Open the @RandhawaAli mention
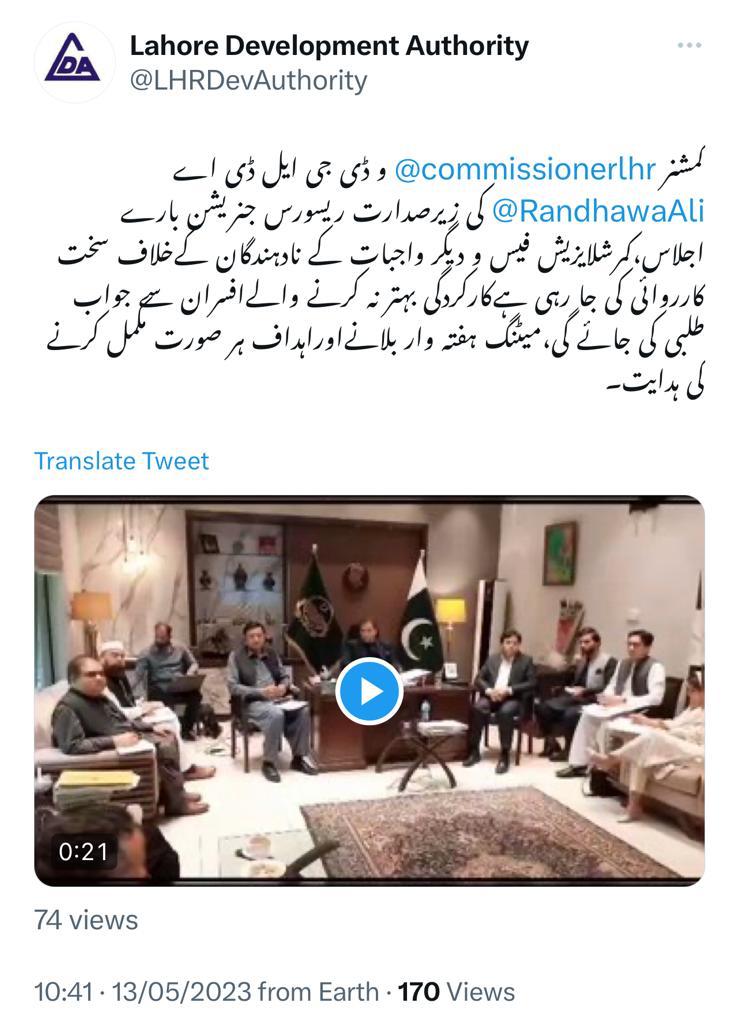Image resolution: width=740 pixels, height=1024 pixels. pos(597,210)
